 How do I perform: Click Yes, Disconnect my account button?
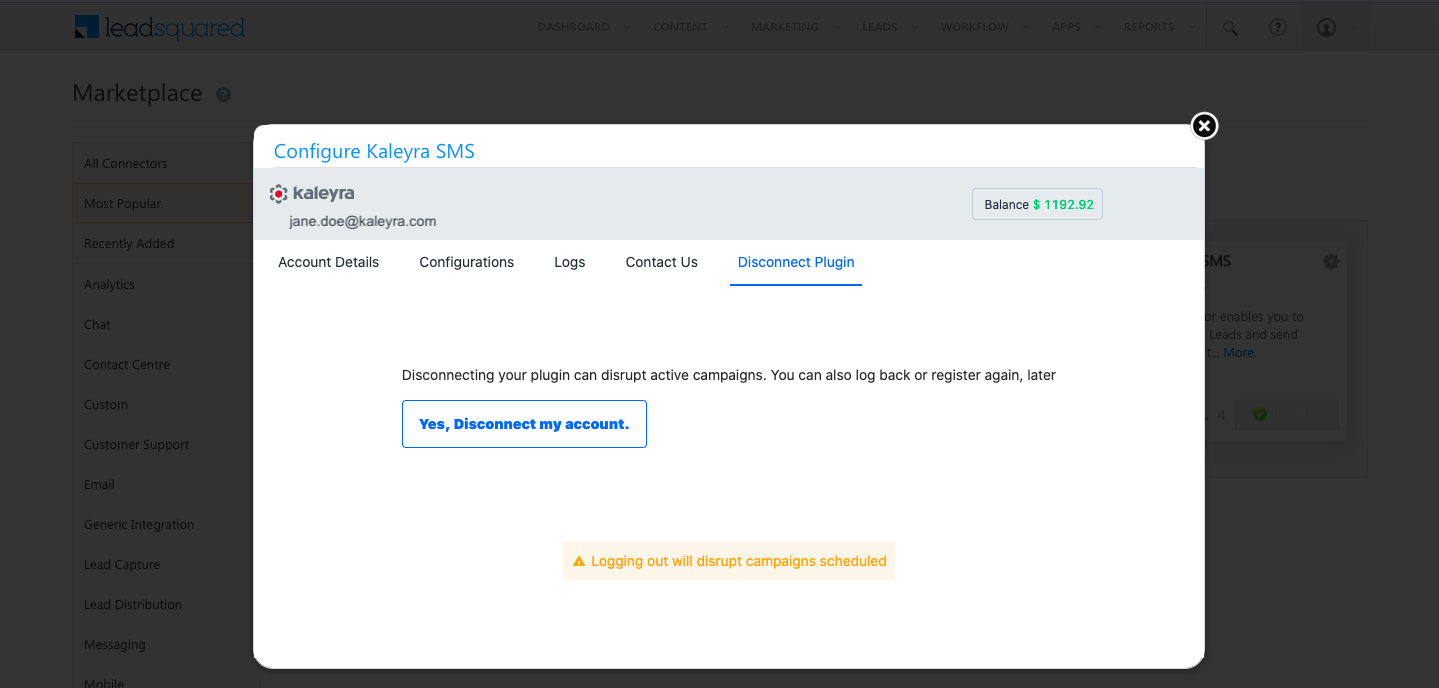point(524,424)
